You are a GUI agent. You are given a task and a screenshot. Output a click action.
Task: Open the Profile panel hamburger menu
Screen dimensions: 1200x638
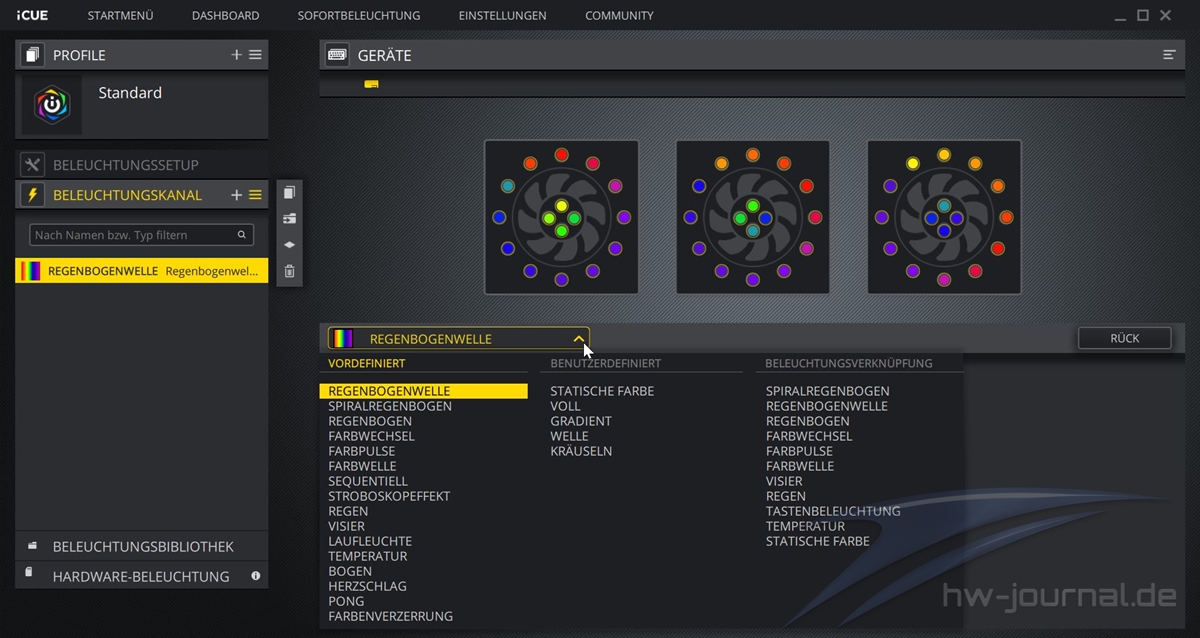[255, 55]
